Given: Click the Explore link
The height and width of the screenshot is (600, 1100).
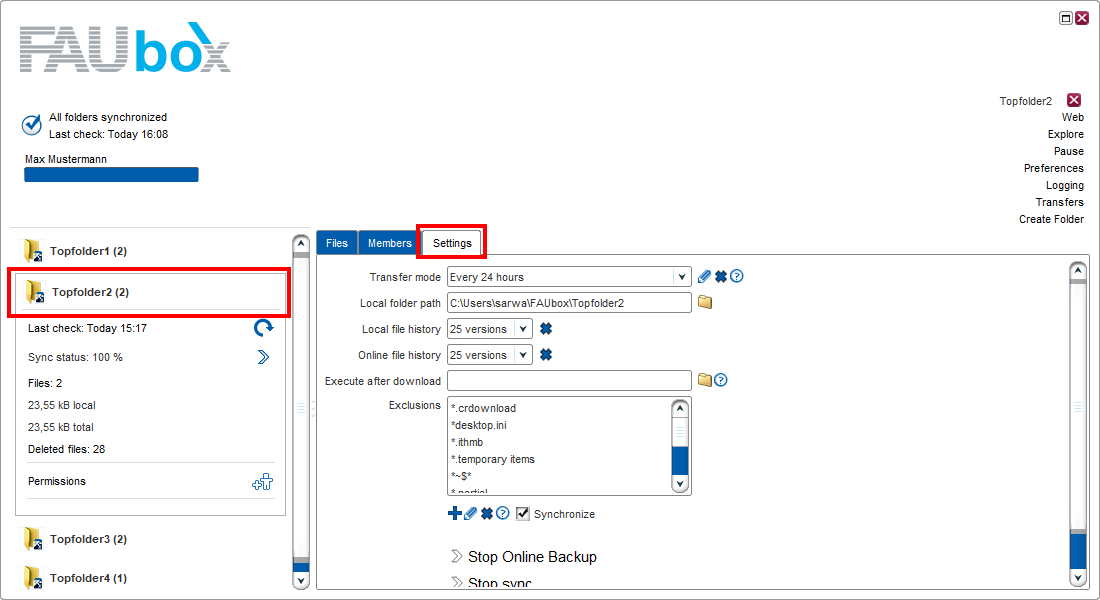Looking at the screenshot, I should 1066,134.
